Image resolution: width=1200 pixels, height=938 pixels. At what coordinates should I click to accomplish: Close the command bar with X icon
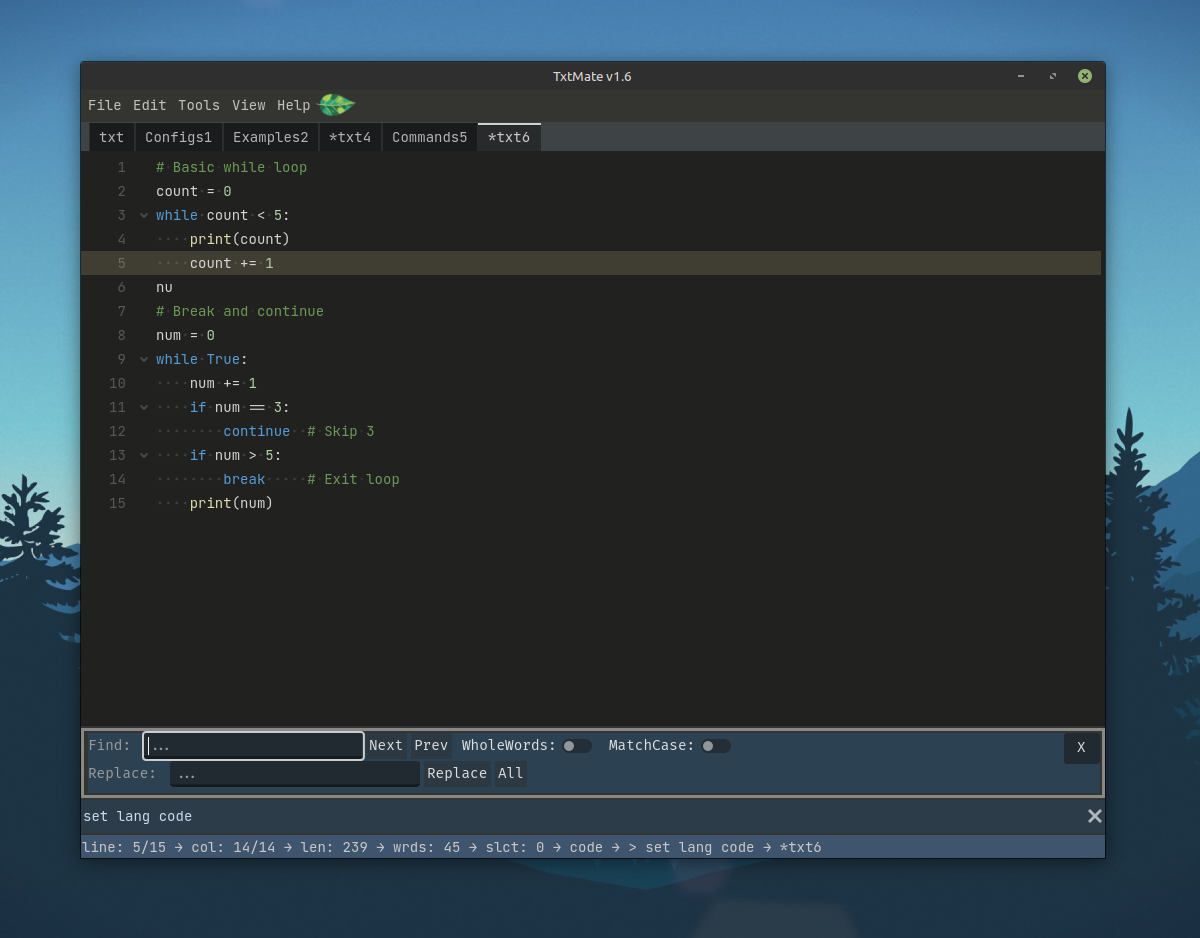coord(1094,816)
